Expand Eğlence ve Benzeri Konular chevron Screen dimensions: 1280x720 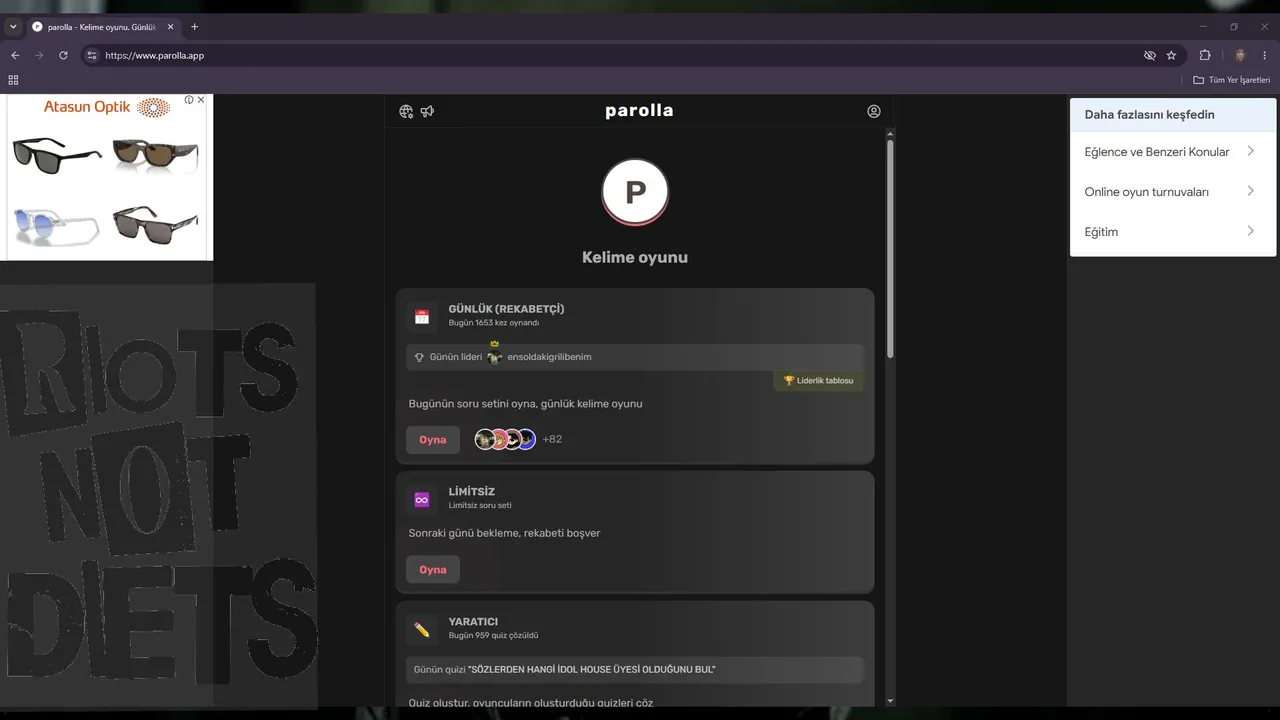tap(1250, 151)
